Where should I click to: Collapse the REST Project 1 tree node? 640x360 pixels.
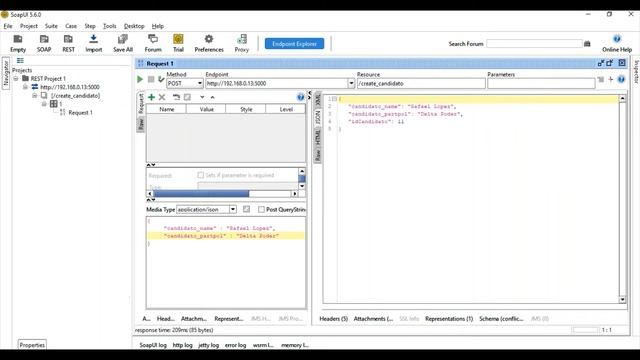[x=16, y=78]
